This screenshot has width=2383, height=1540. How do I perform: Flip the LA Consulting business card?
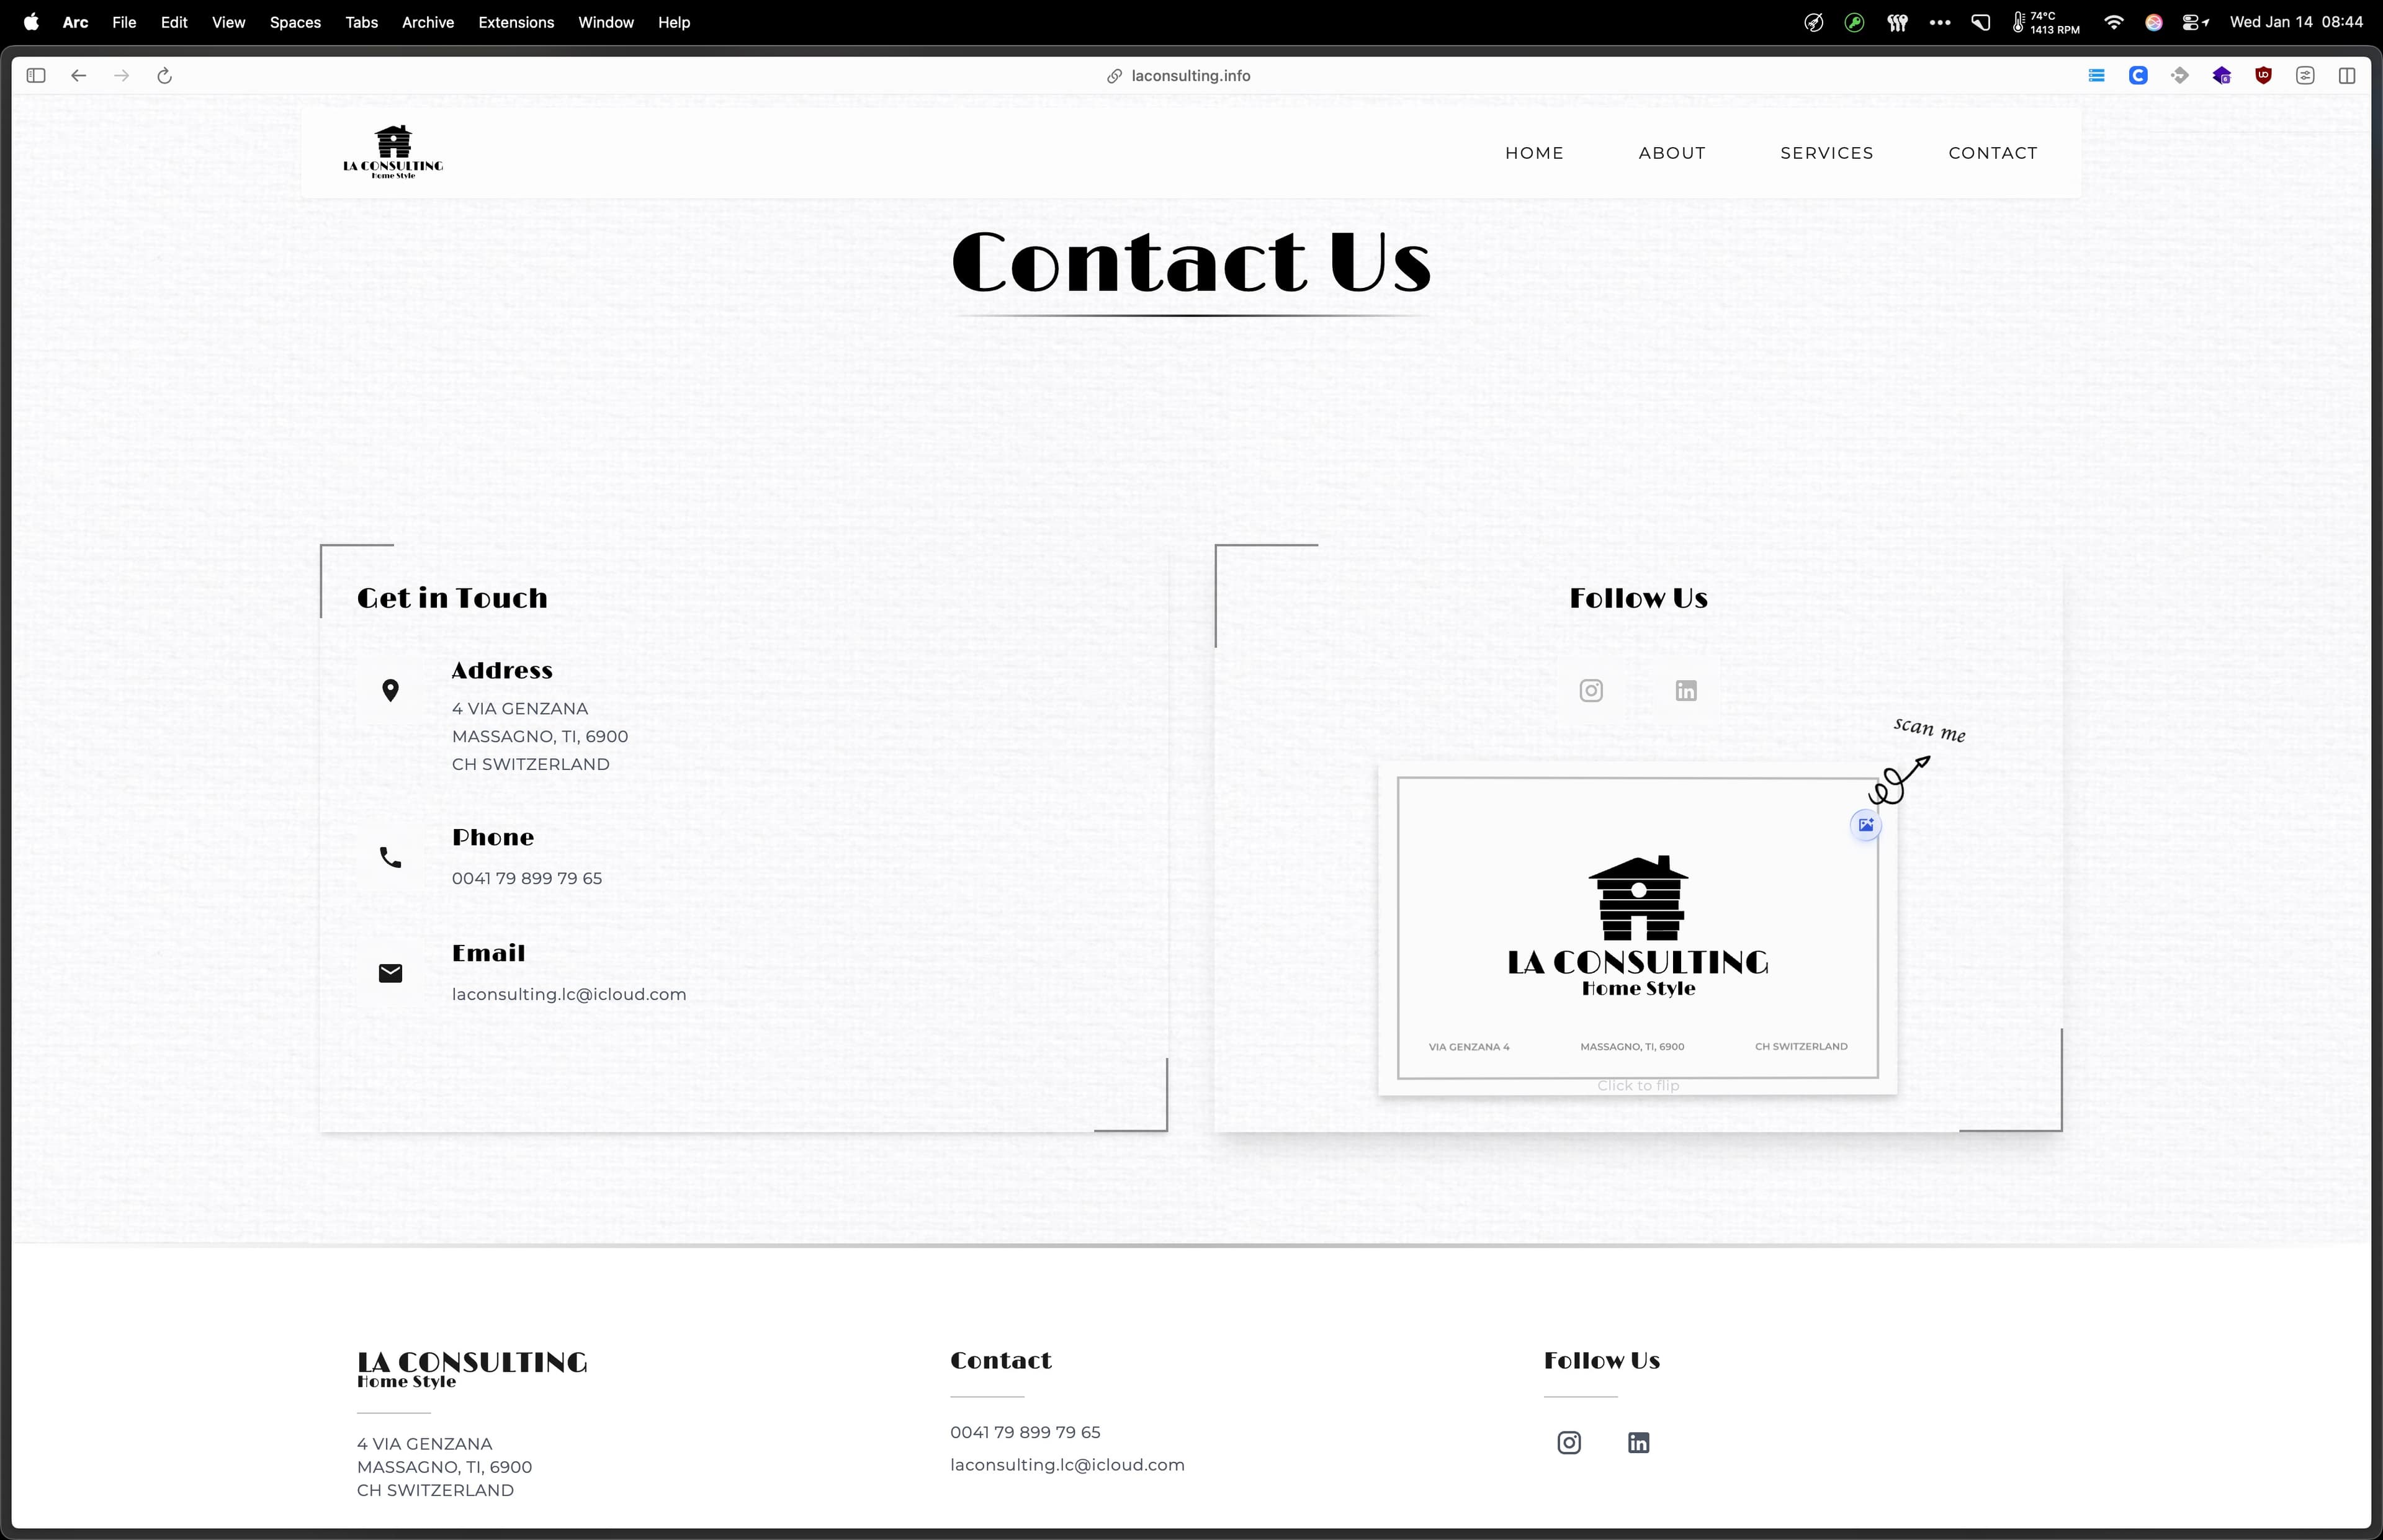coord(1637,929)
